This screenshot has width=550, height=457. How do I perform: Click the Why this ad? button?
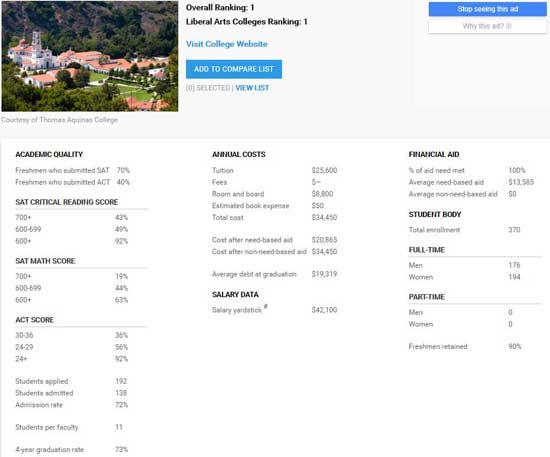(487, 26)
